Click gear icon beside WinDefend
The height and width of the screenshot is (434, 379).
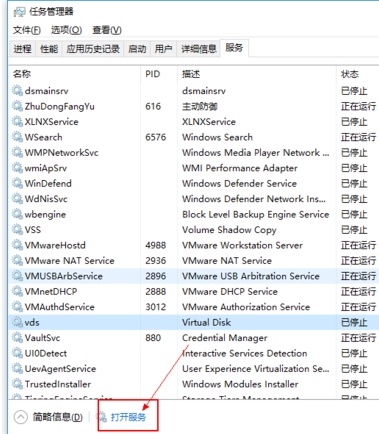17,183
